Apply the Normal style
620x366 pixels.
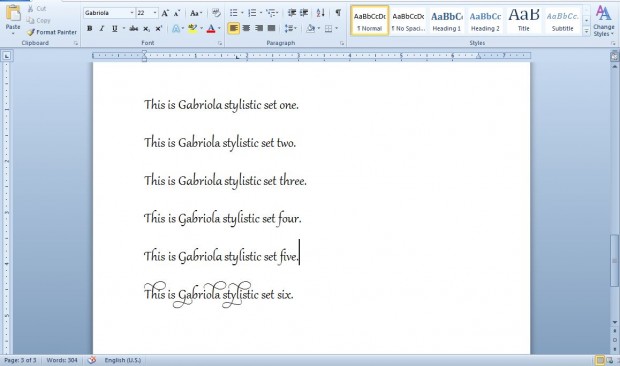tap(370, 21)
